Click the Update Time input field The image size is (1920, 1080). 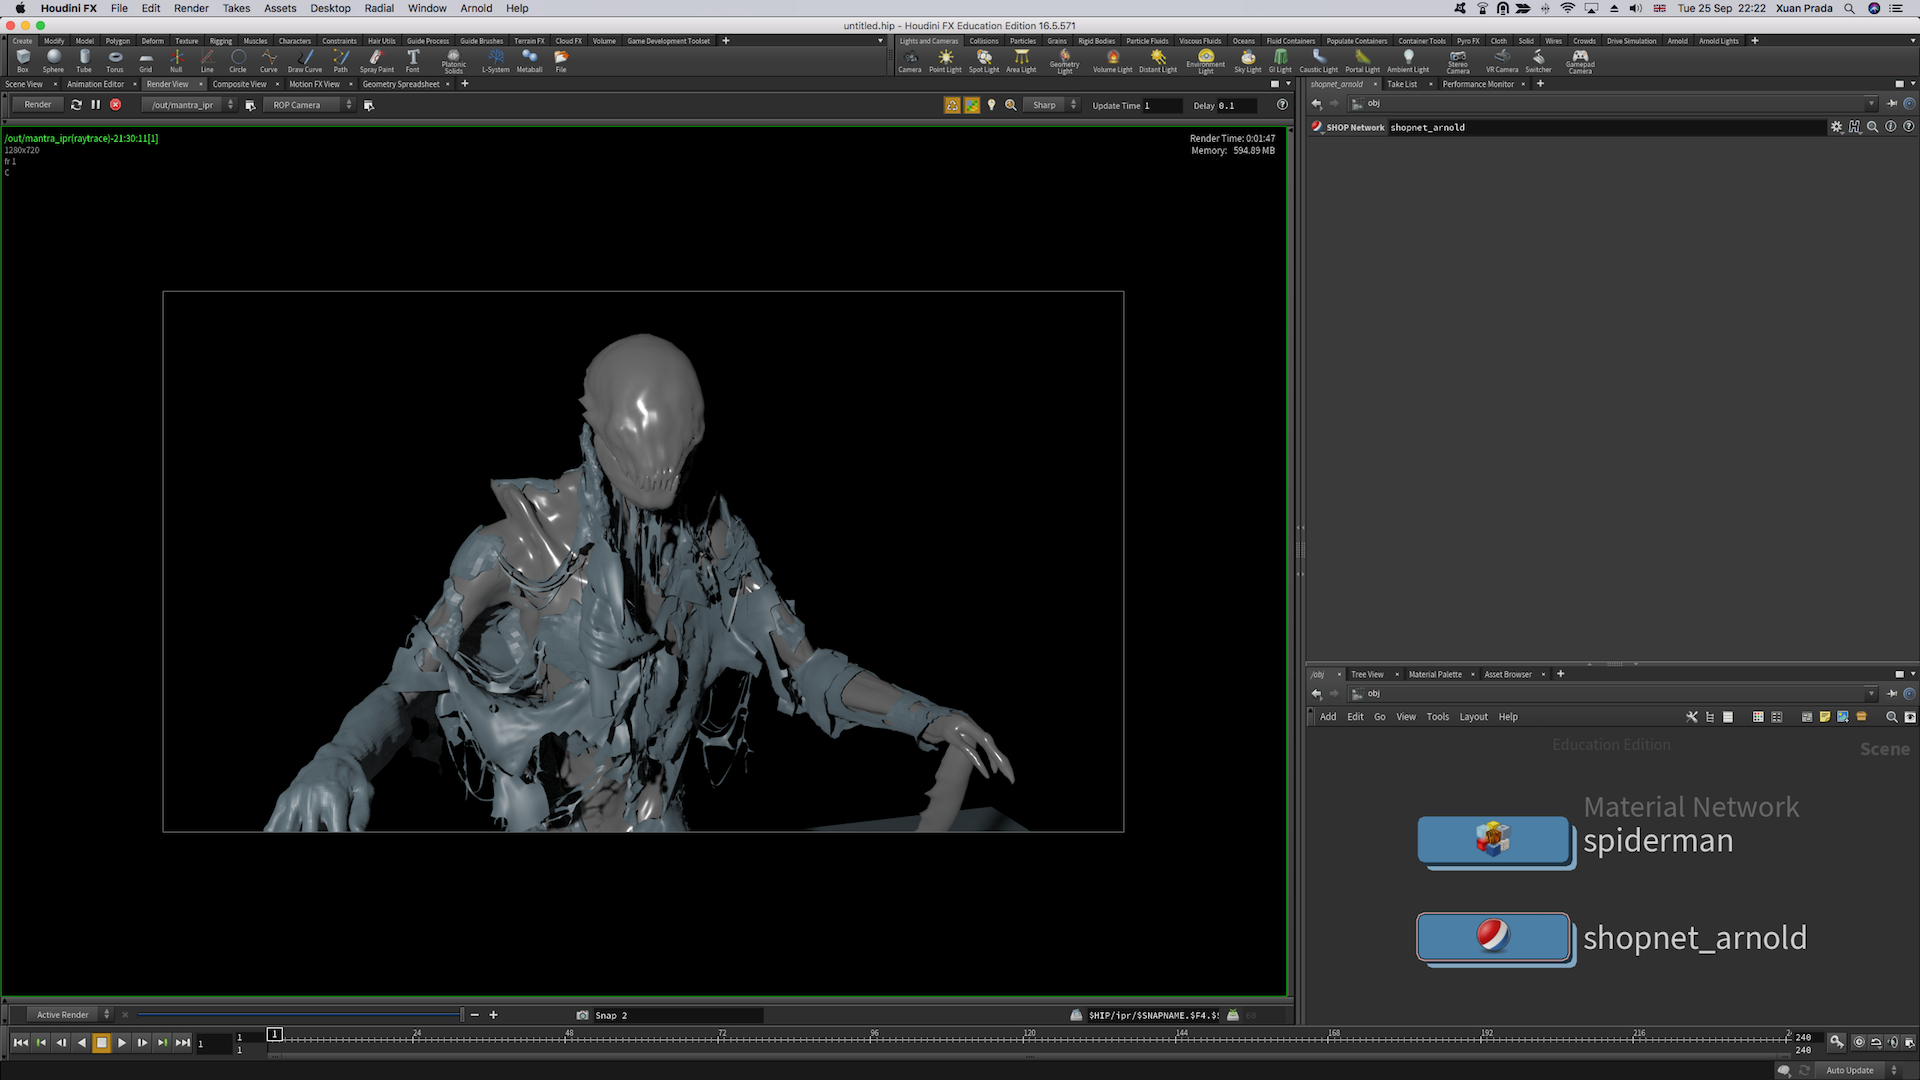point(1162,105)
